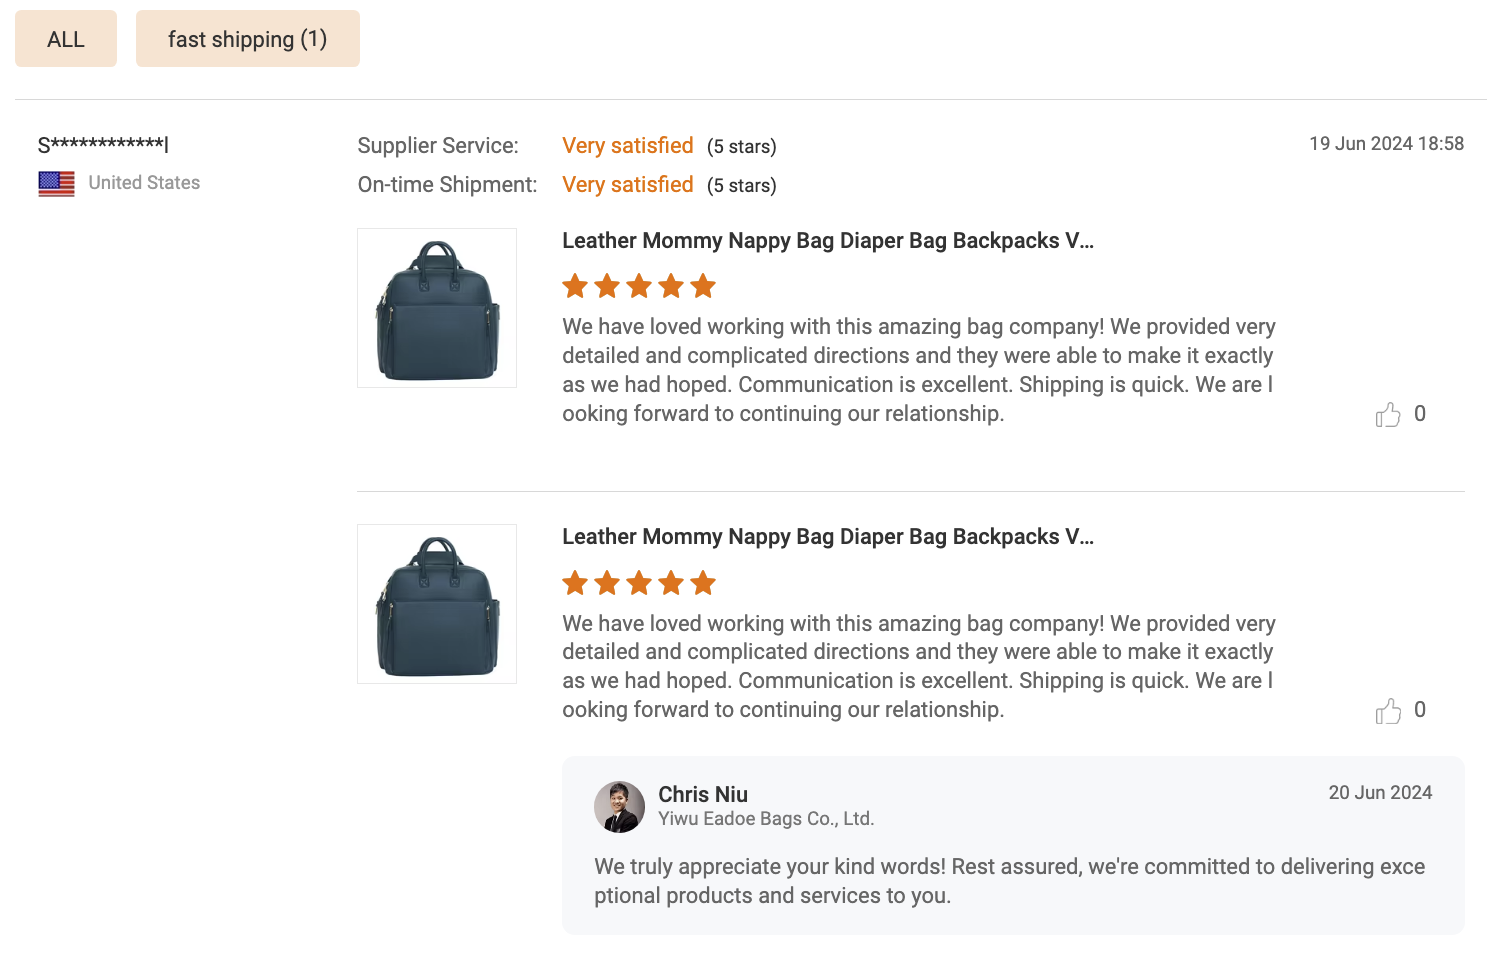Click the first review's comment text
Image resolution: width=1500 pixels, height=974 pixels.
(918, 370)
